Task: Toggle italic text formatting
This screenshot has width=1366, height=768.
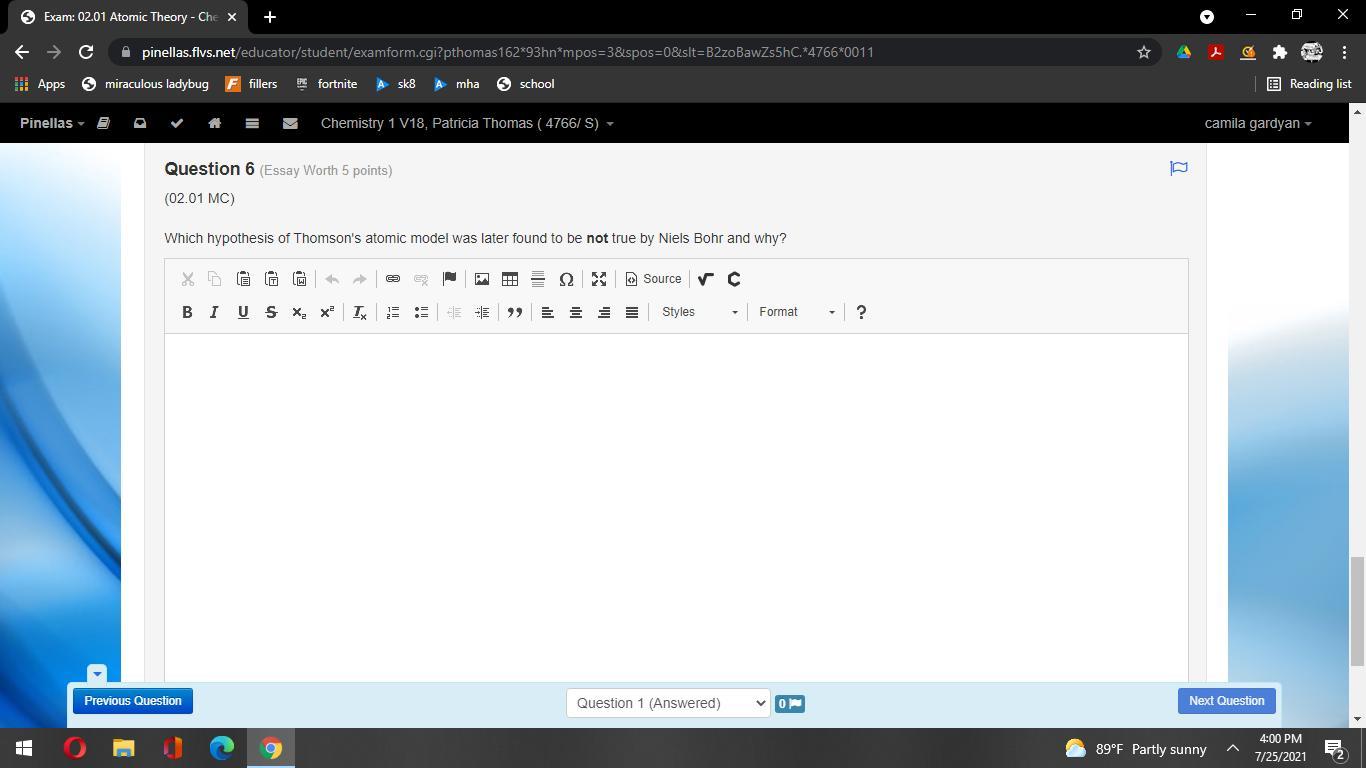Action: (x=214, y=312)
